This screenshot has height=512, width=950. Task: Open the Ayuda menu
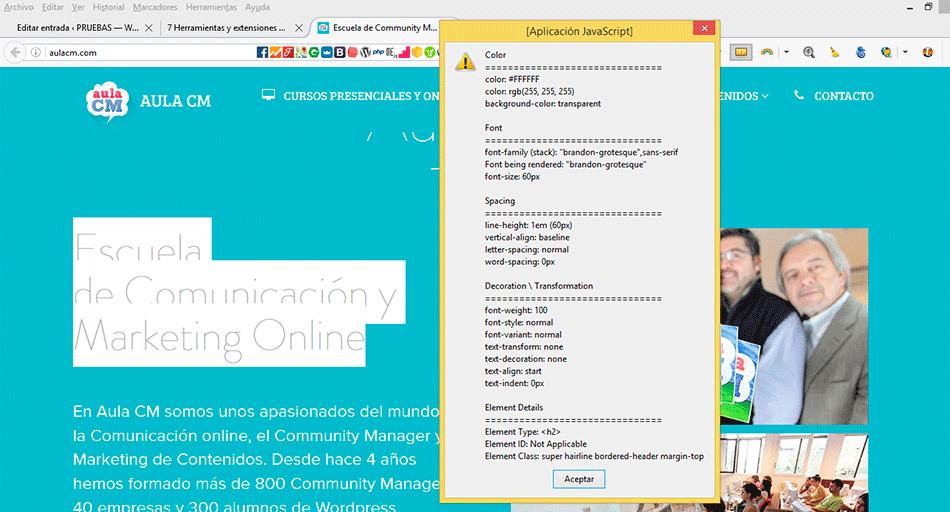pos(257,7)
